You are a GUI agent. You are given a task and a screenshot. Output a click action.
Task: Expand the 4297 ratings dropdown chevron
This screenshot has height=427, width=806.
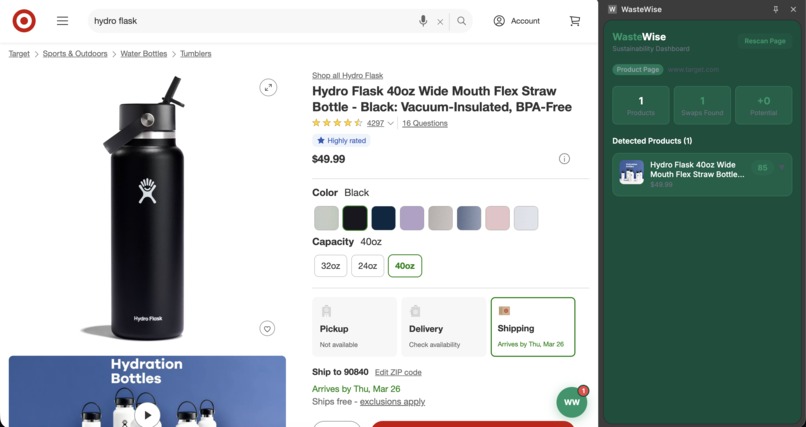(x=391, y=123)
